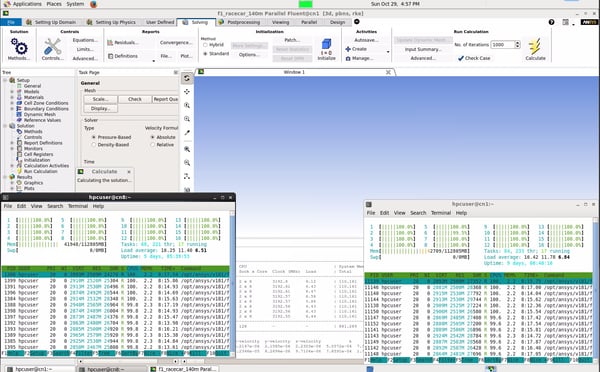Increase number of iterations stepper
The width and height of the screenshot is (600, 372).
pyautogui.click(x=517, y=42)
